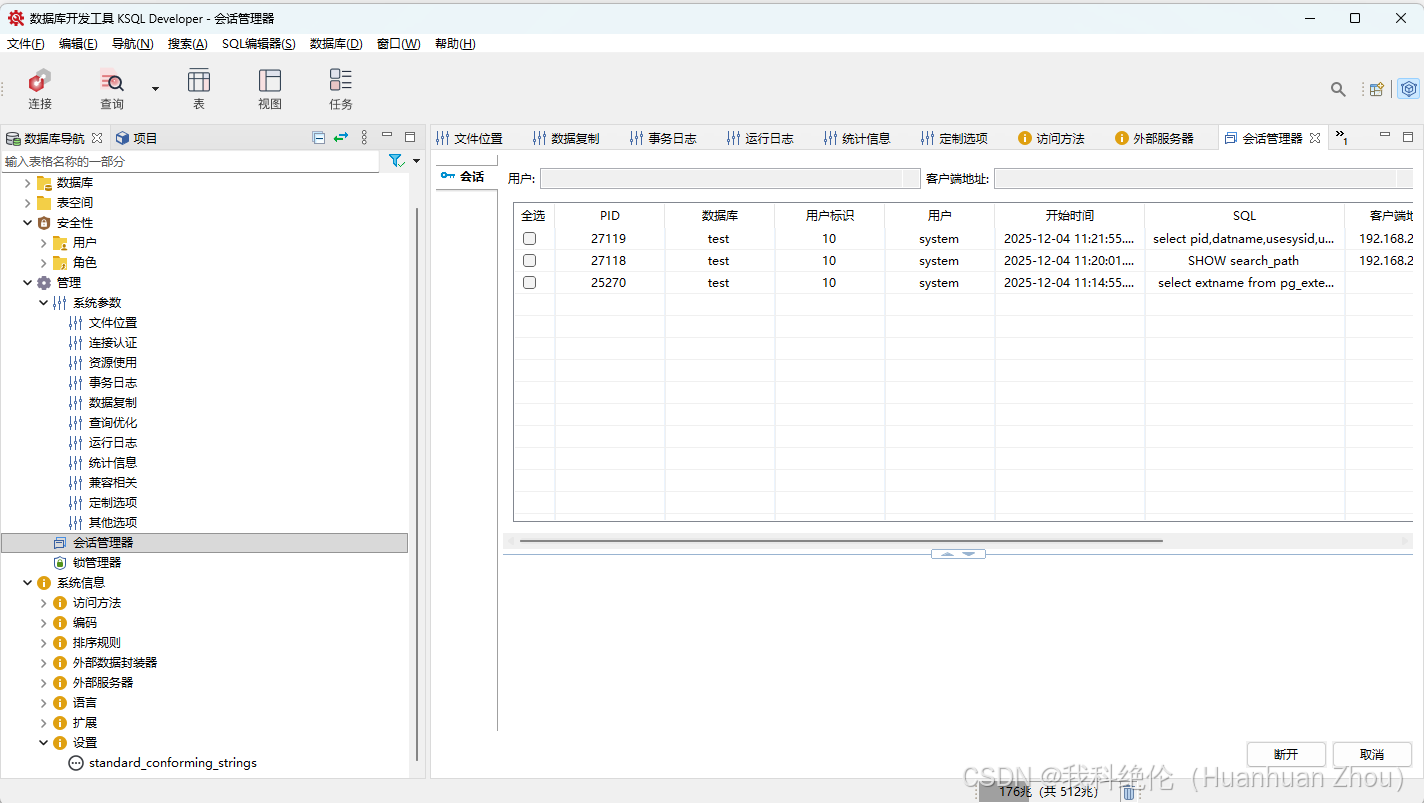
Task: Maximize the editor area
Action: (1408, 136)
